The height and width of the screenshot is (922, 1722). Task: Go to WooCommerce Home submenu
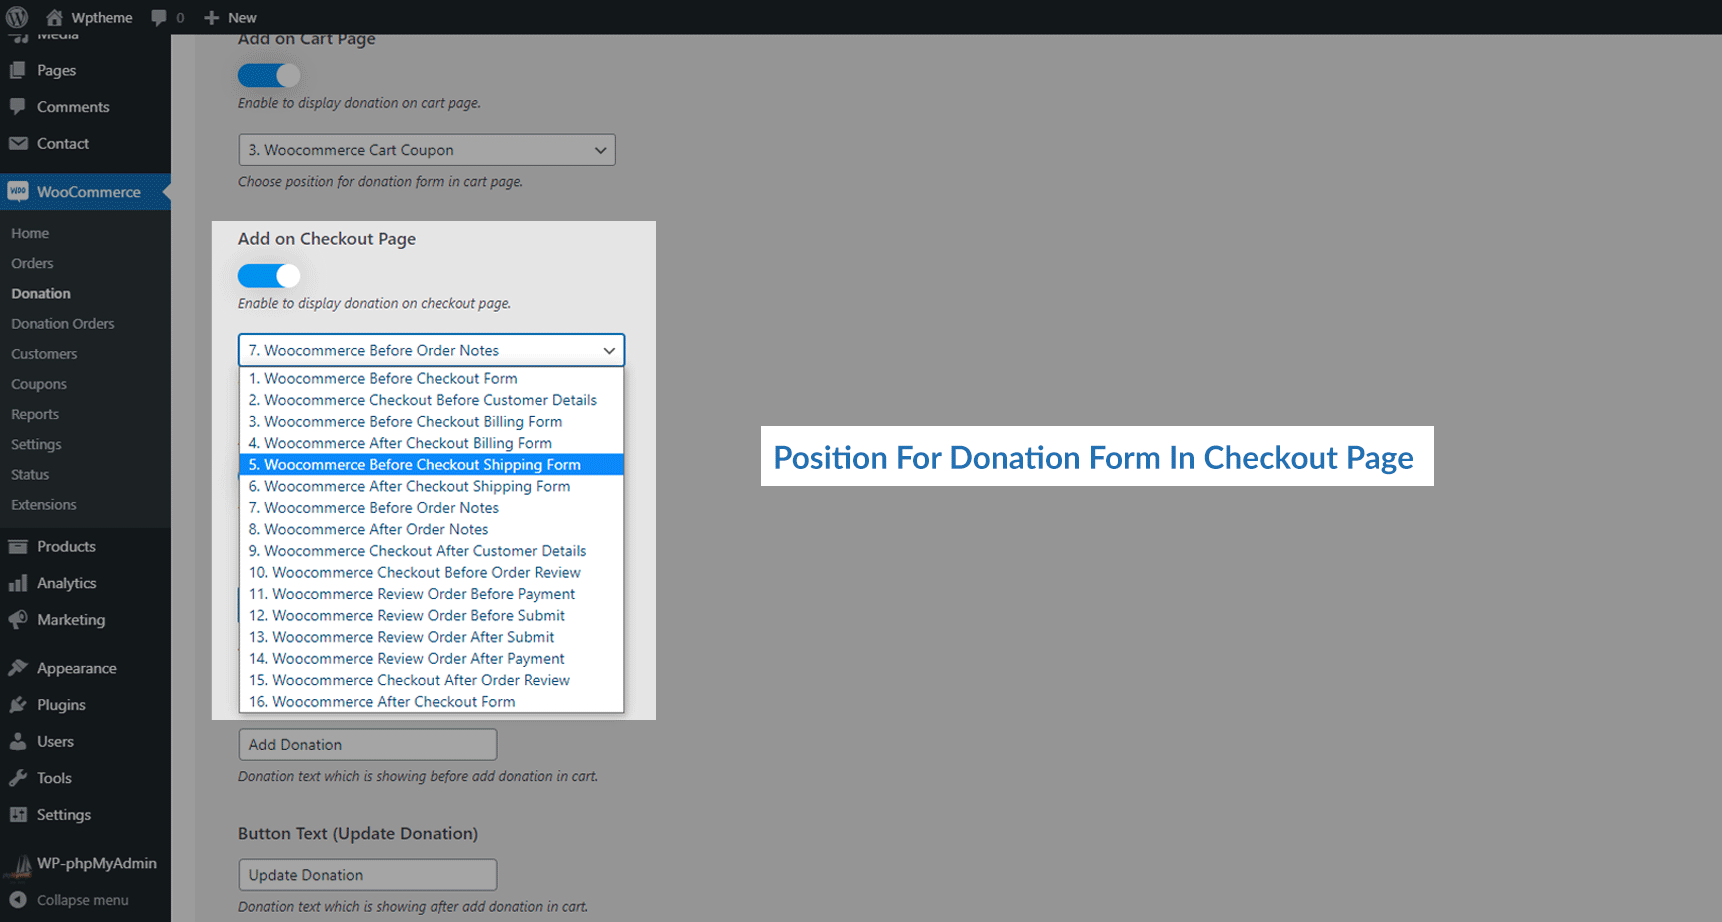tap(30, 233)
